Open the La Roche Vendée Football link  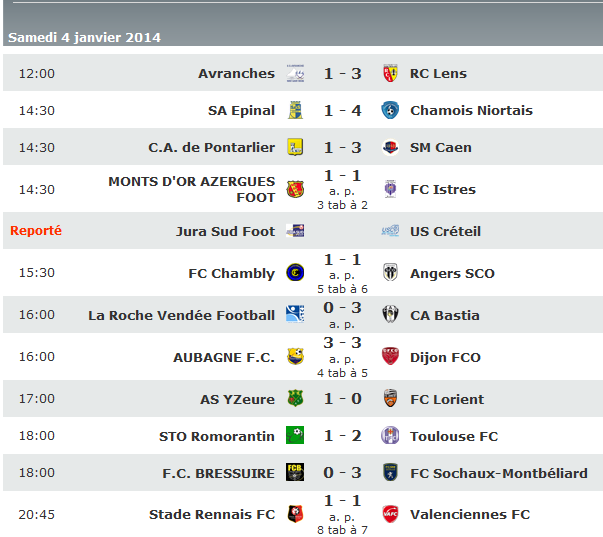point(181,315)
